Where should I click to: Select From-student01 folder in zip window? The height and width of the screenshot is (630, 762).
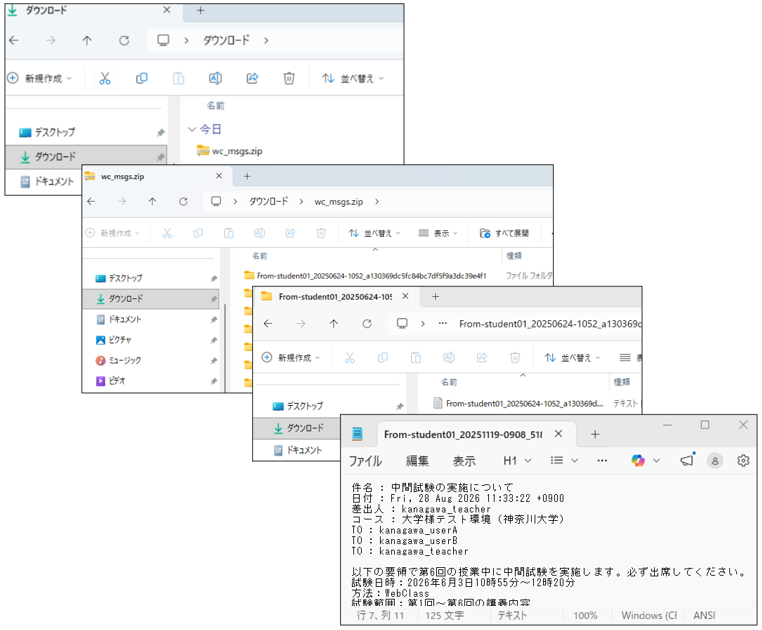tap(365, 276)
